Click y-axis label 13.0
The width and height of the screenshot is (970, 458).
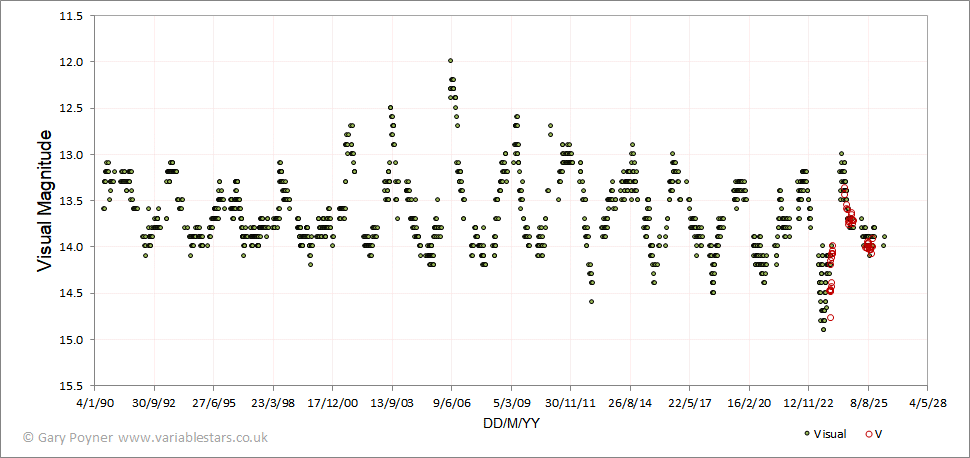point(71,155)
